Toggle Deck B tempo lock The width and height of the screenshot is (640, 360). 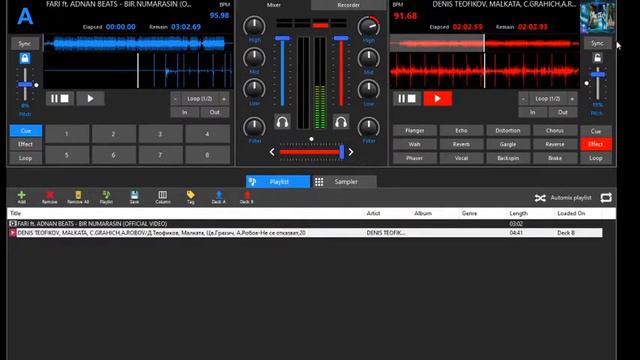(598, 58)
